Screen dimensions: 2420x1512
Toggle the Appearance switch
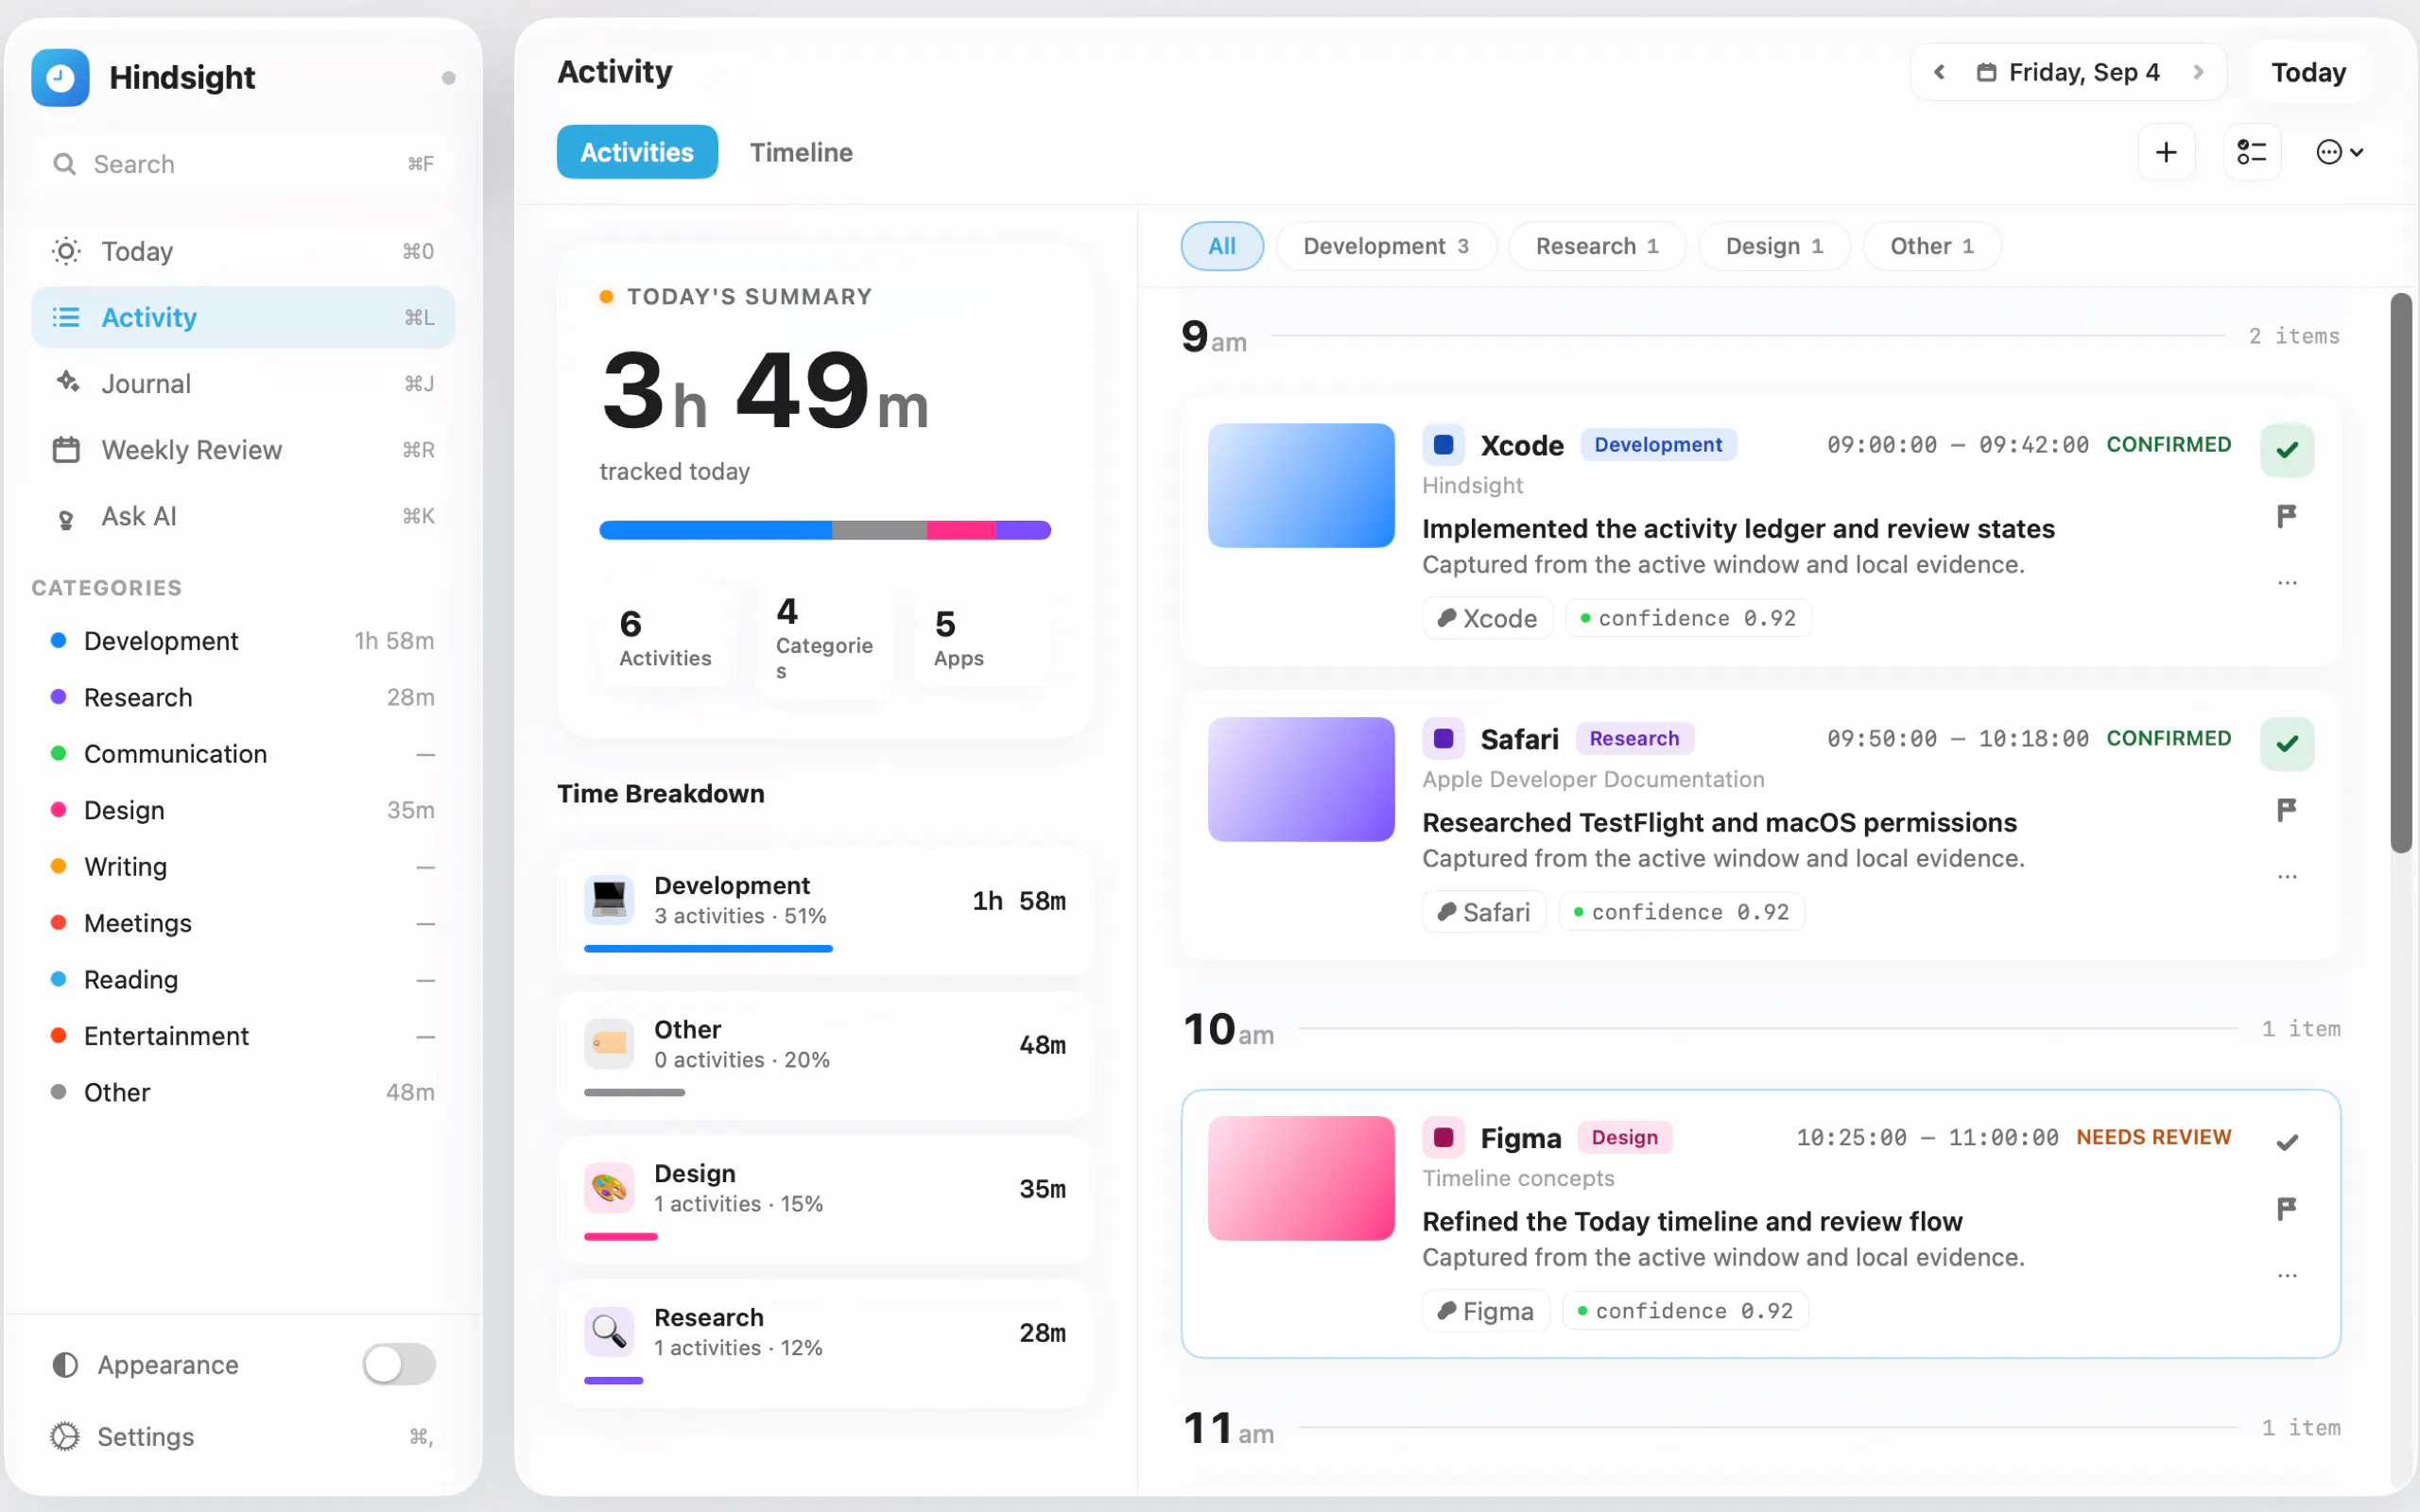click(399, 1364)
